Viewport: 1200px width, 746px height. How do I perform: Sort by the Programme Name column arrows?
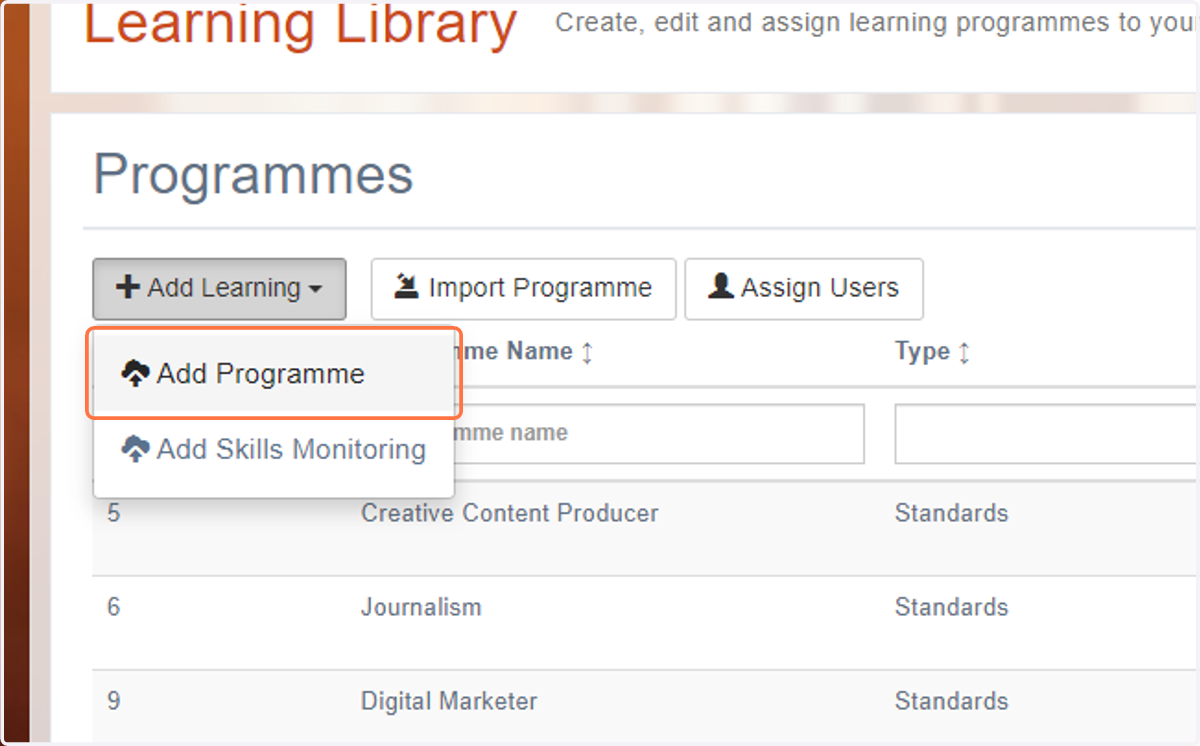point(587,352)
